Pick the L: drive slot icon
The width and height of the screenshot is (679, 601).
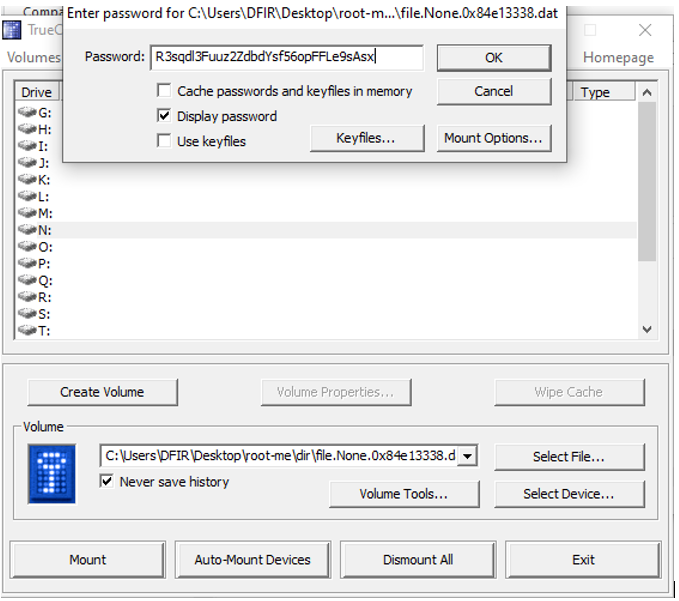click(x=27, y=197)
